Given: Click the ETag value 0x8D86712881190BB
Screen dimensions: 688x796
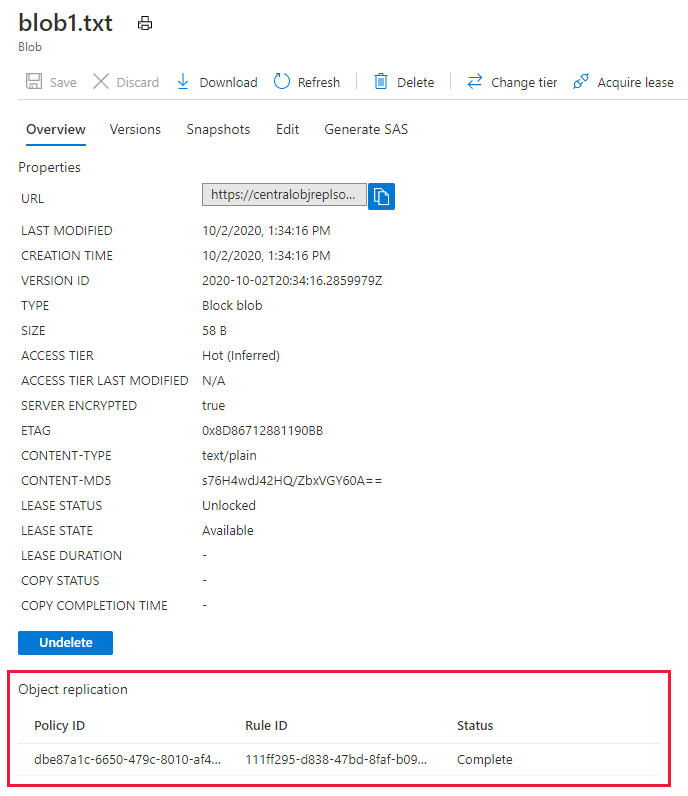Looking at the screenshot, I should pyautogui.click(x=263, y=430).
